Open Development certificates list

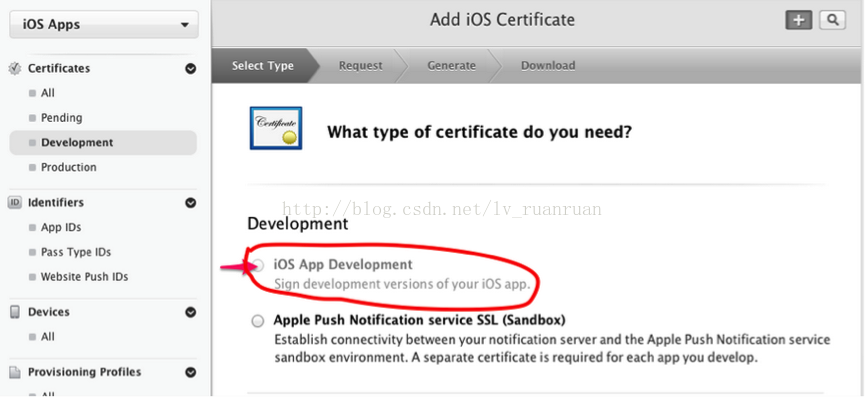coord(103,143)
